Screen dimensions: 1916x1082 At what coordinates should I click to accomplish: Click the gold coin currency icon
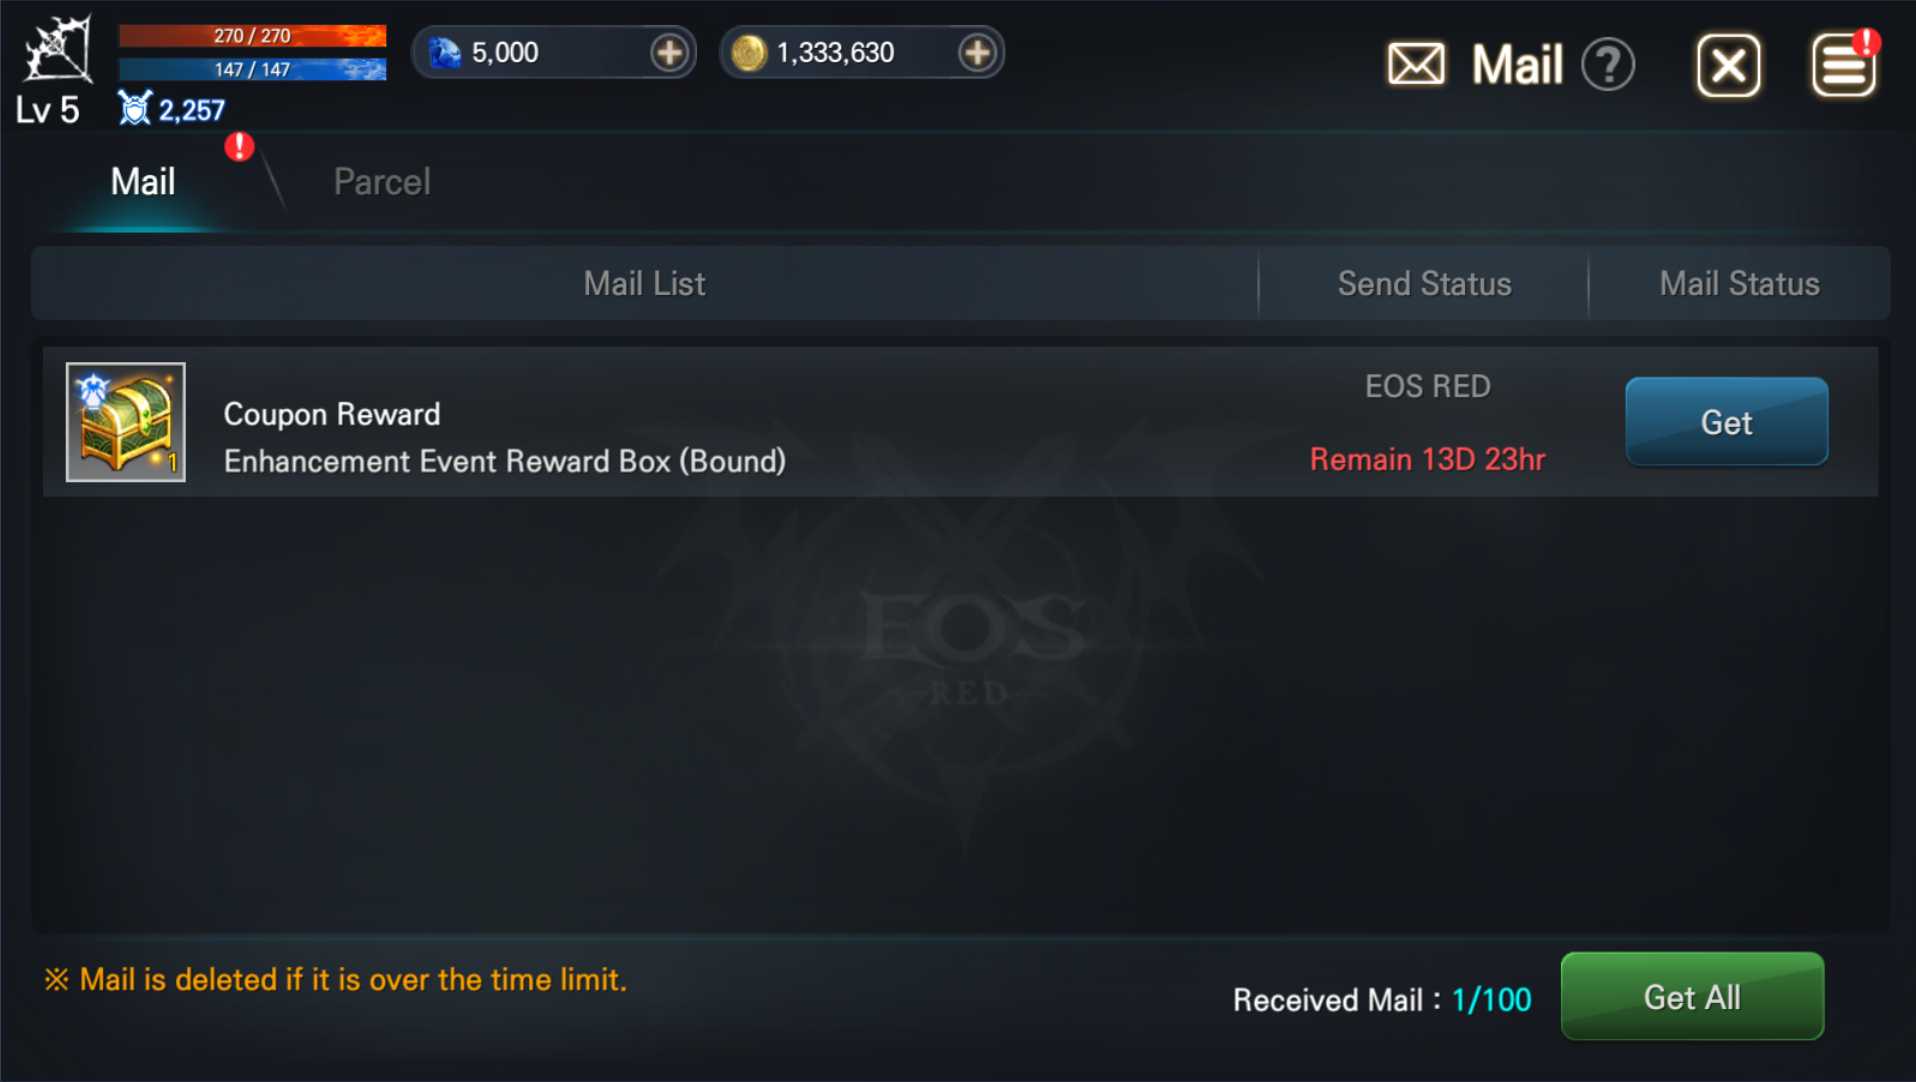point(748,52)
